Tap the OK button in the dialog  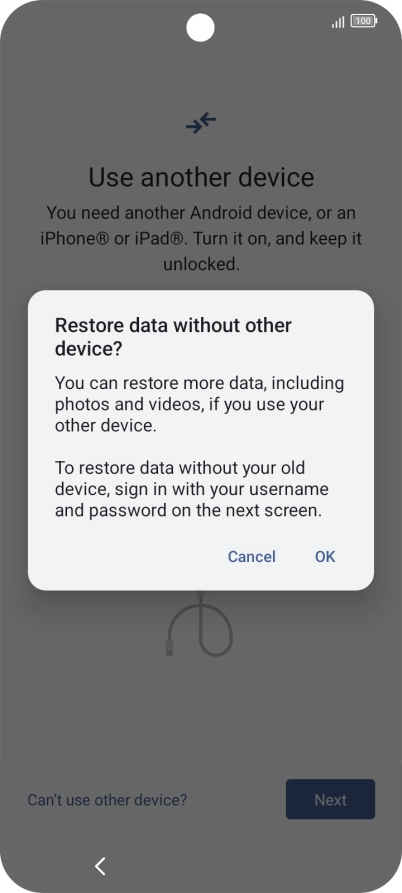[325, 556]
